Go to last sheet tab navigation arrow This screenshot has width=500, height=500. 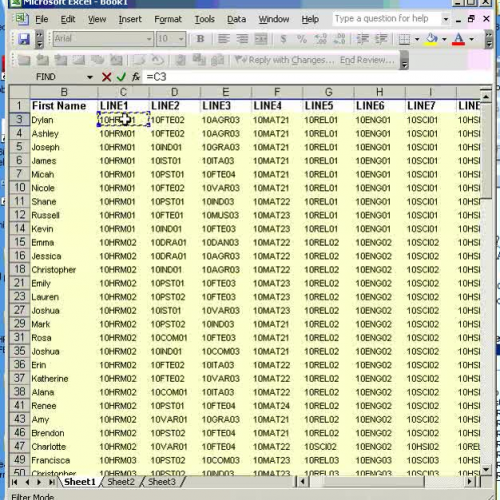(52, 482)
